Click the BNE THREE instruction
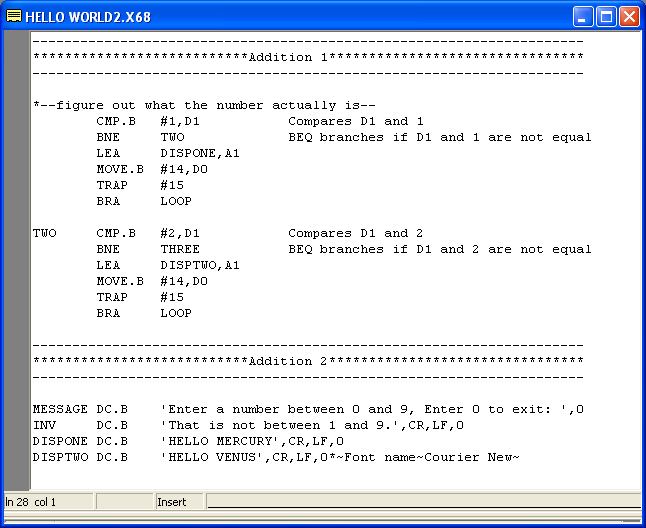646x528 pixels. 148,249
